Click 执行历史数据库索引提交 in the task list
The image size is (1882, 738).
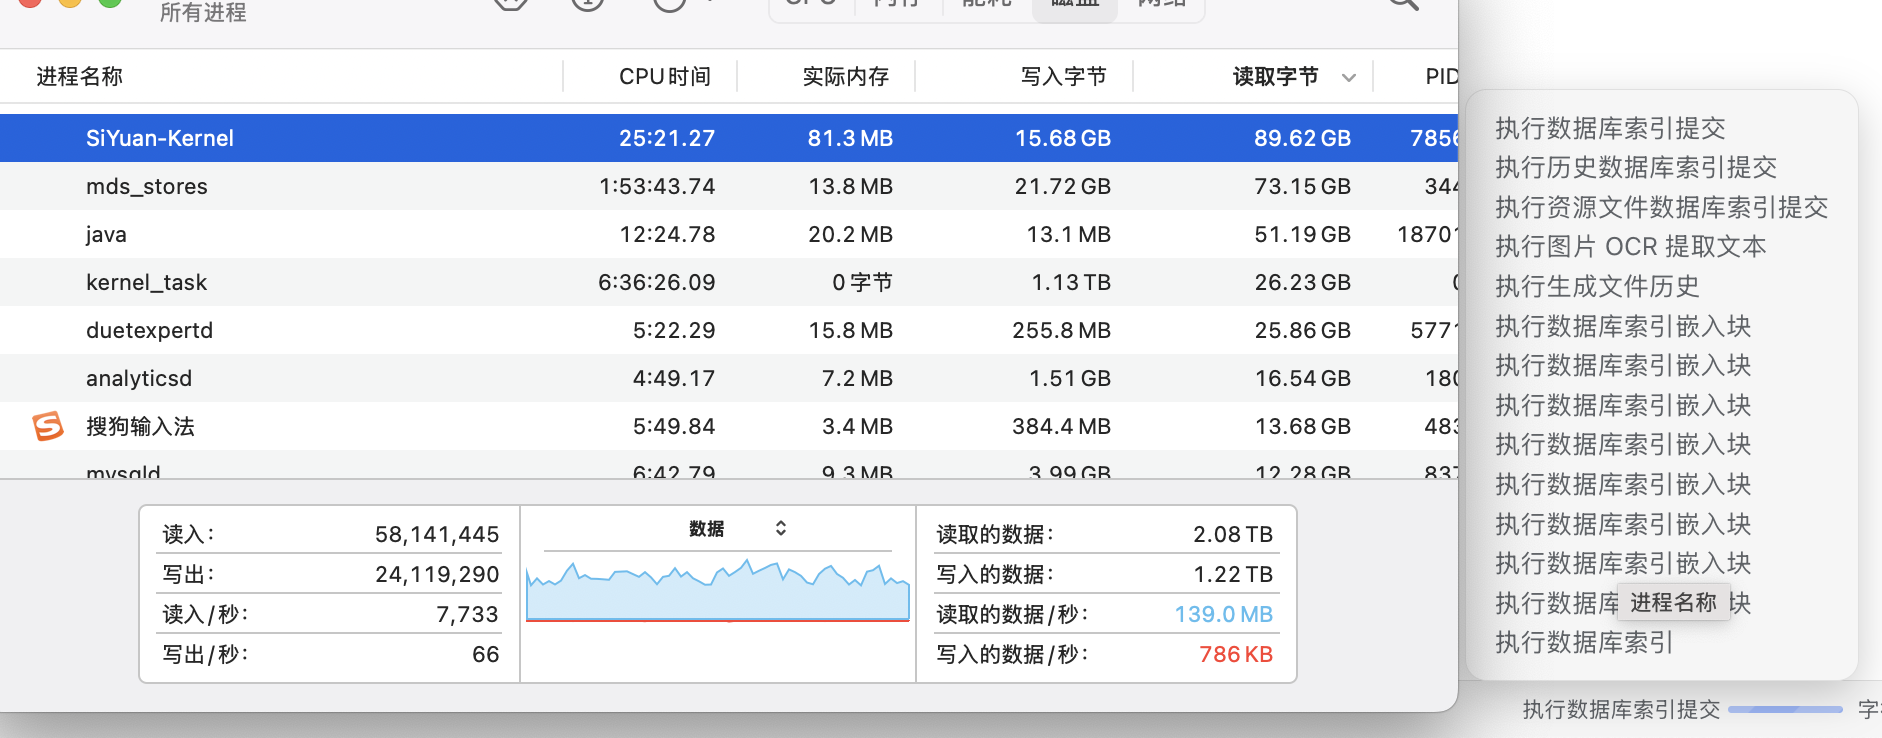[x=1636, y=167]
